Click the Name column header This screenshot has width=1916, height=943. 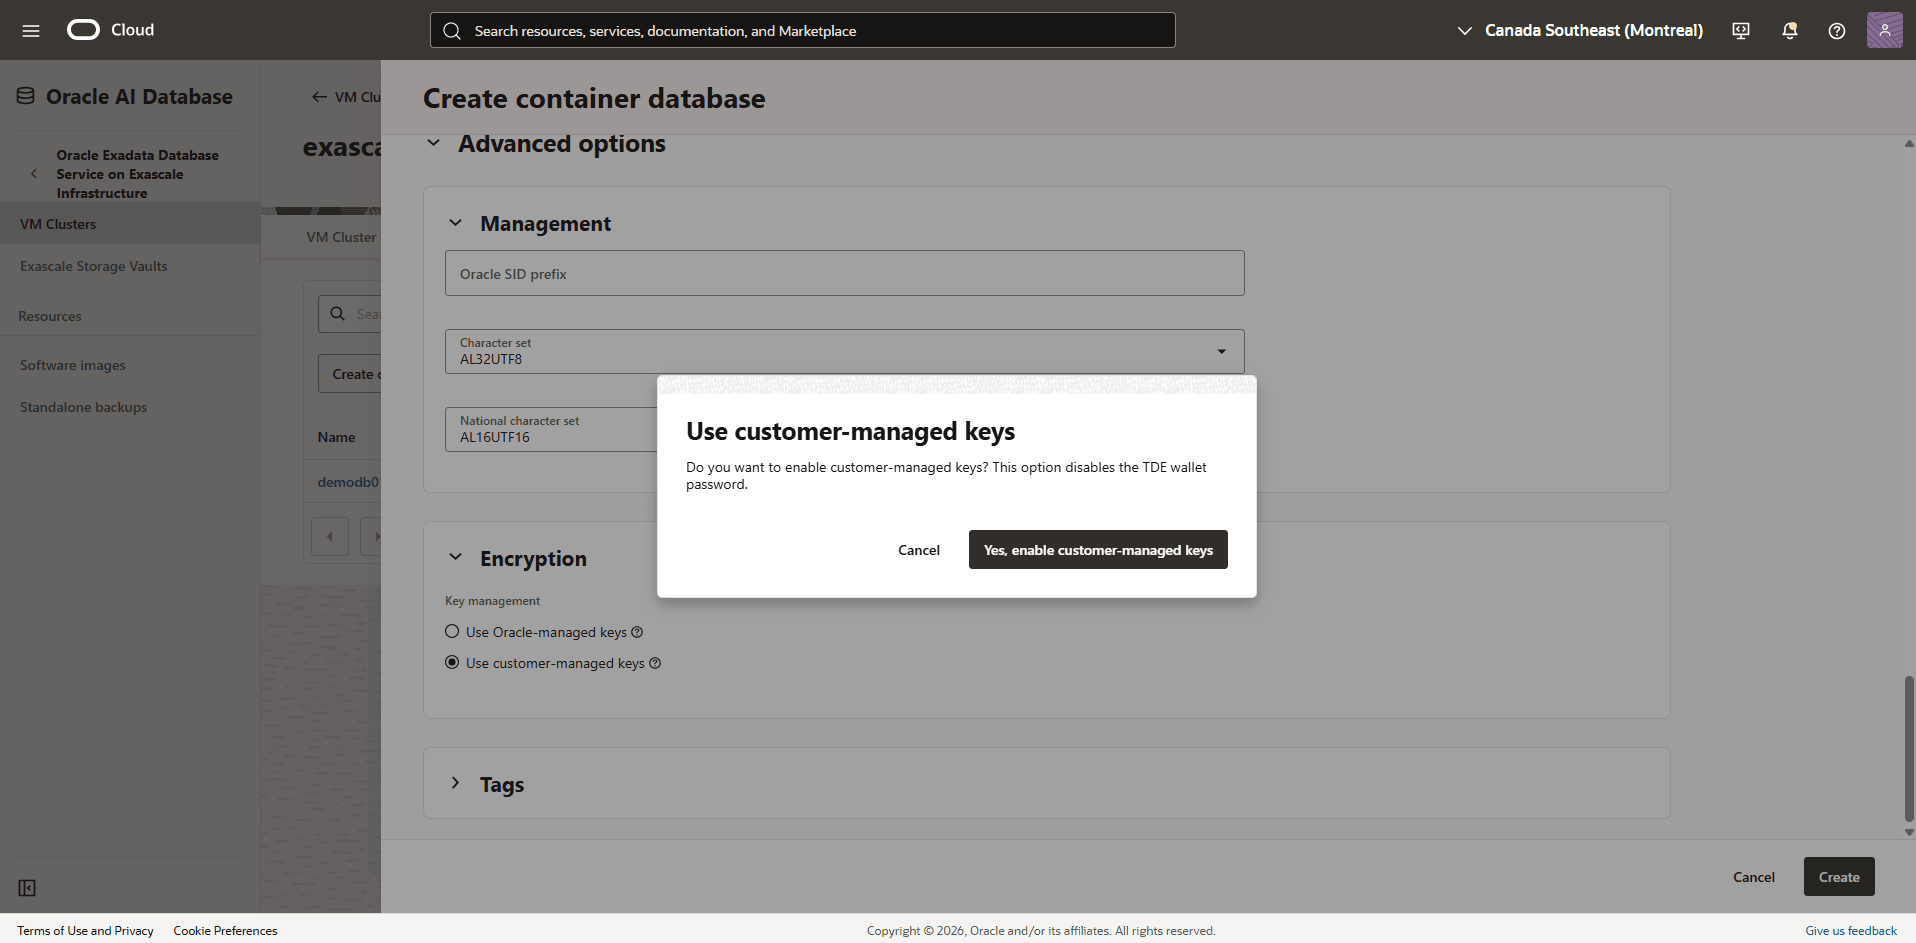coord(337,437)
